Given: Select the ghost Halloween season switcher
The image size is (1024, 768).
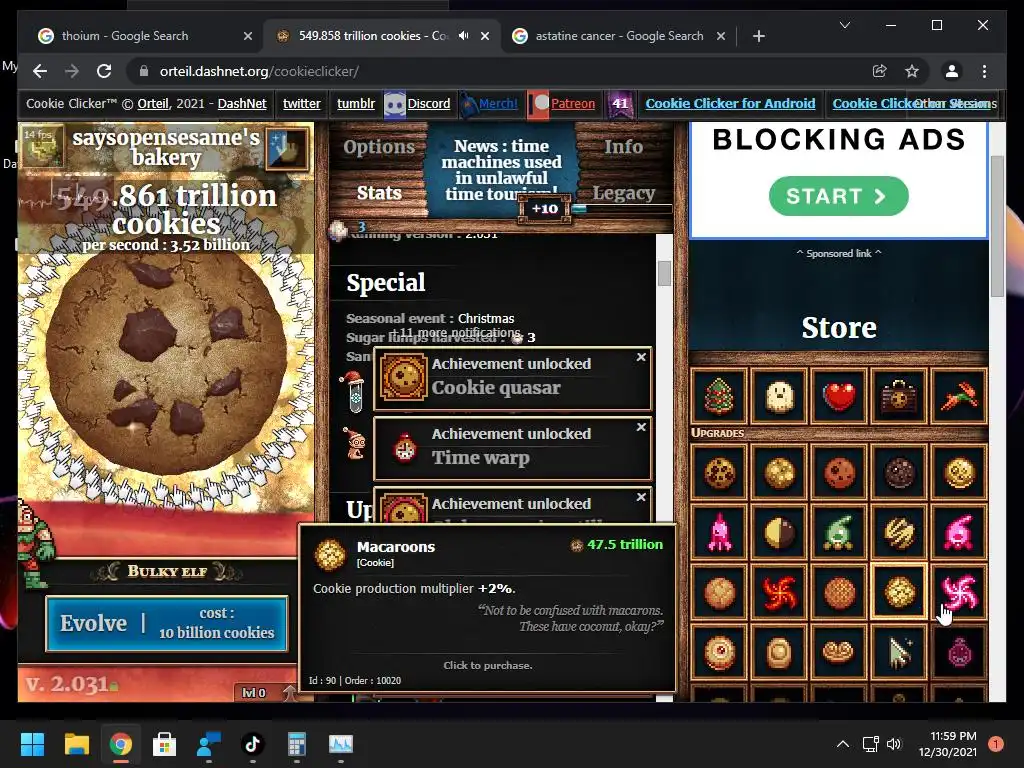Looking at the screenshot, I should 779,396.
